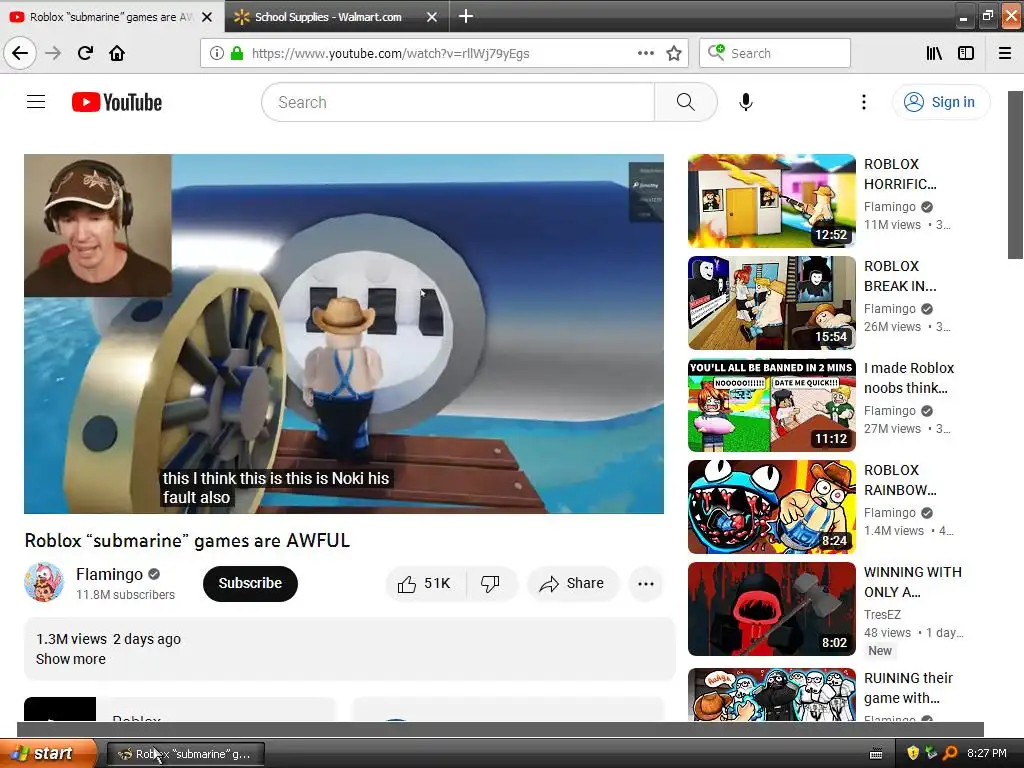The image size is (1024, 768).
Task: Share the video
Action: pyautogui.click(x=572, y=583)
